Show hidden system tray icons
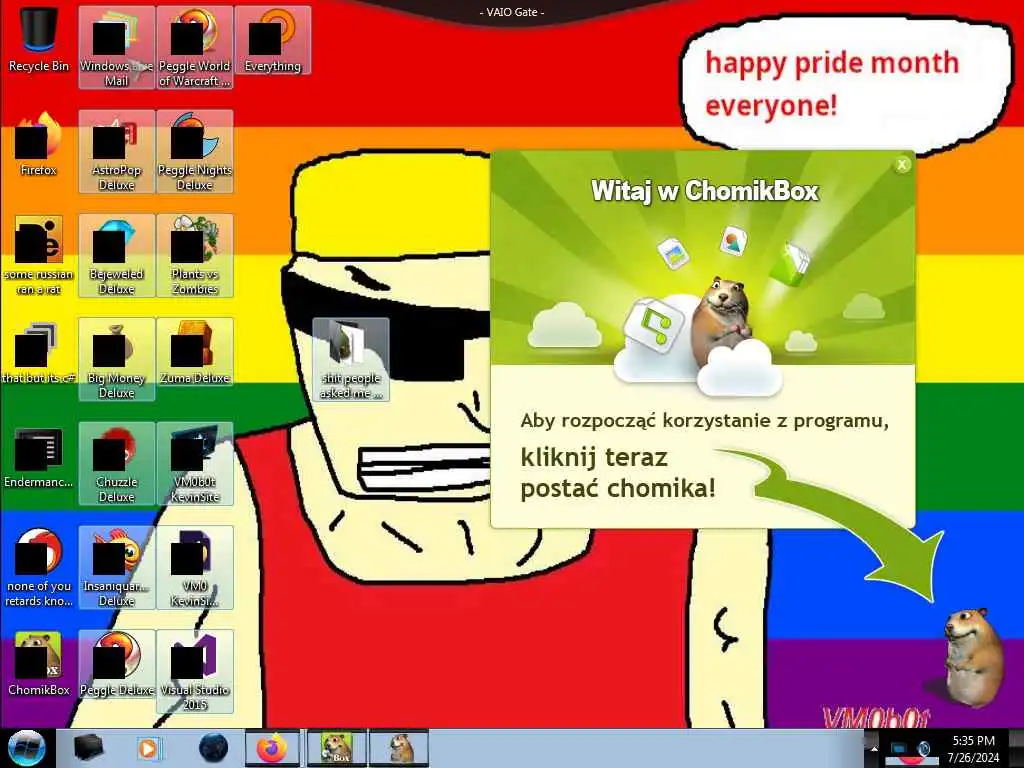Image resolution: width=1024 pixels, height=768 pixels. click(x=874, y=748)
